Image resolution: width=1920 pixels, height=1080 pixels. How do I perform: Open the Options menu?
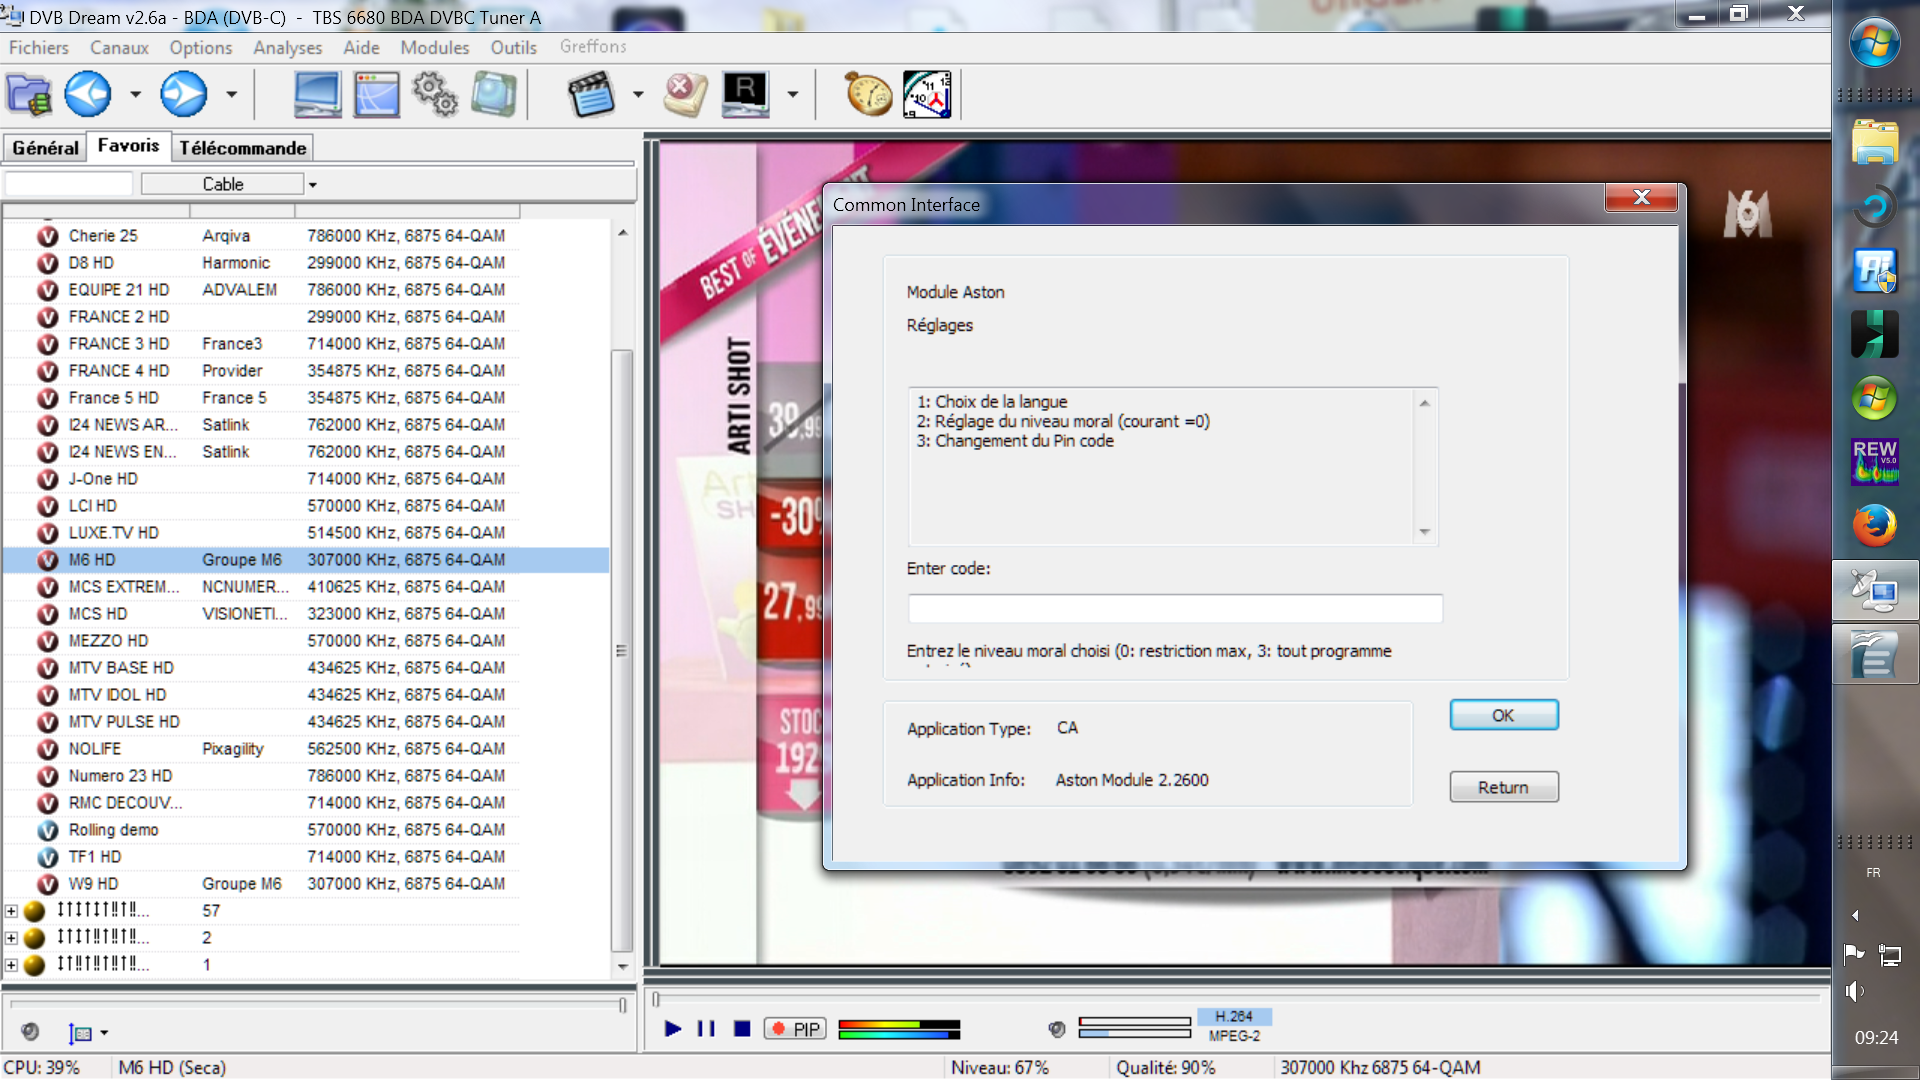(200, 47)
